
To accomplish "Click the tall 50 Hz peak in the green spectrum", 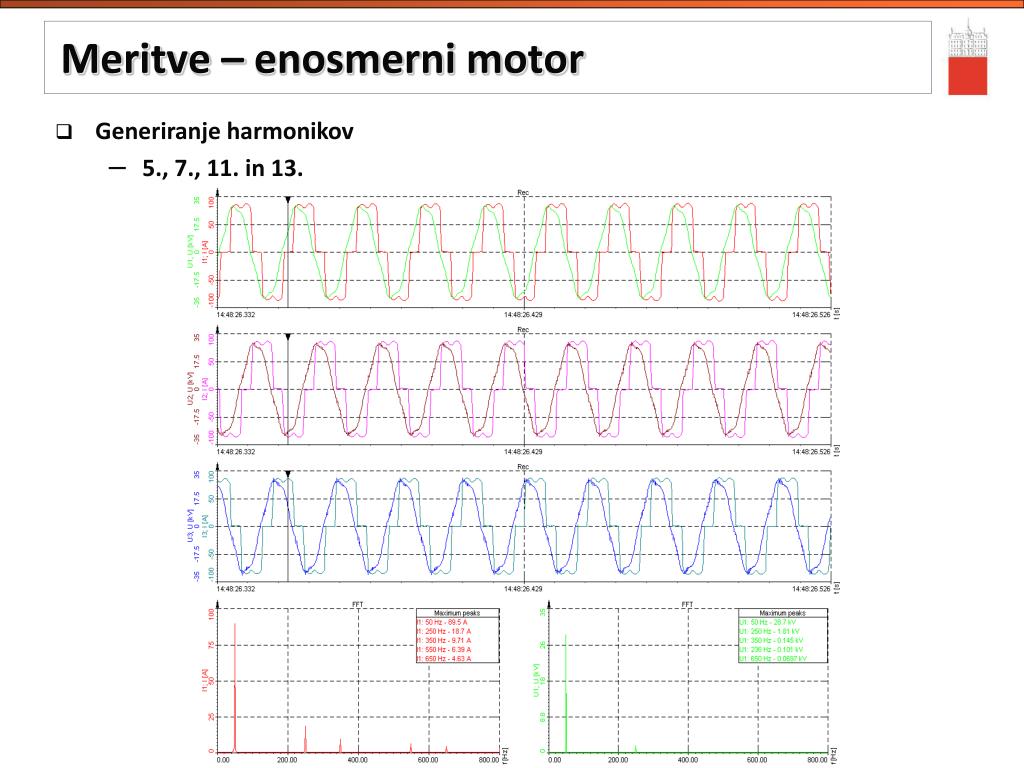I will 566,692.
